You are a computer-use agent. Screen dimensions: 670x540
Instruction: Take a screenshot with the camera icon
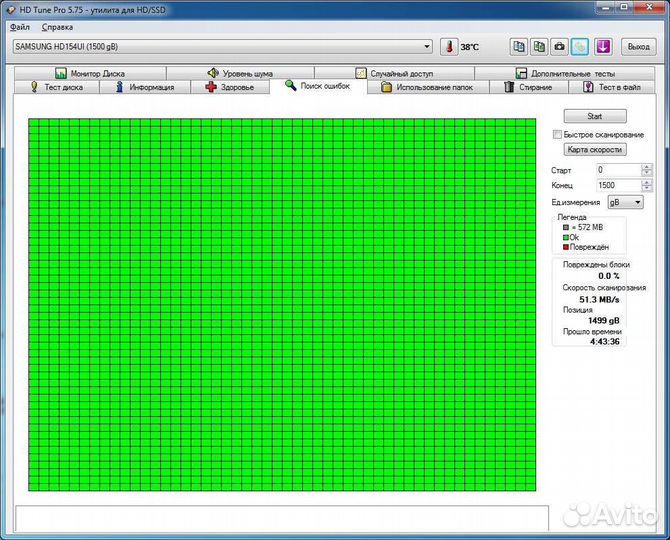[x=559, y=47]
